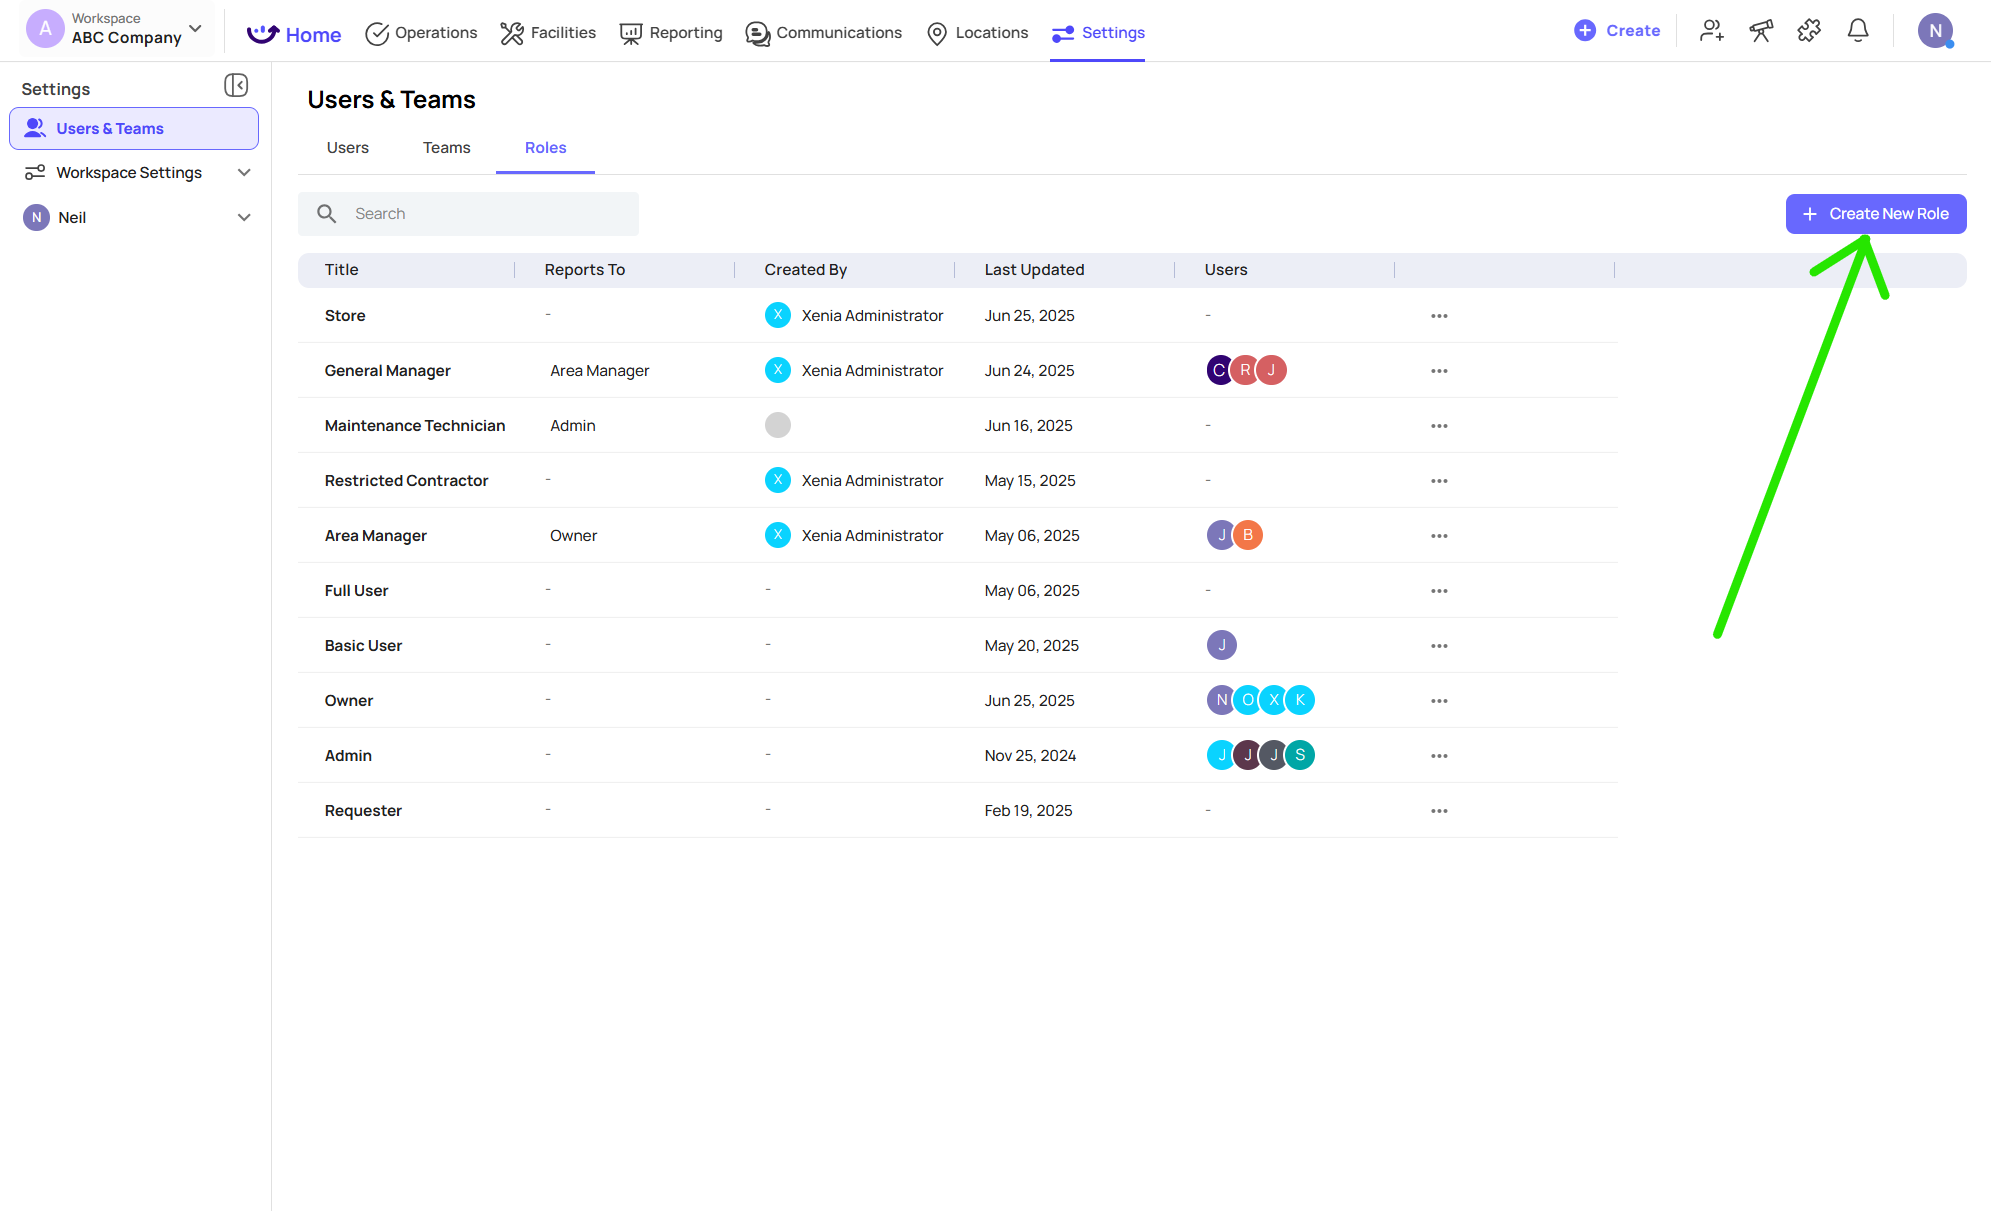Open the Facilities menu
The height and width of the screenshot is (1211, 1991).
pos(548,33)
